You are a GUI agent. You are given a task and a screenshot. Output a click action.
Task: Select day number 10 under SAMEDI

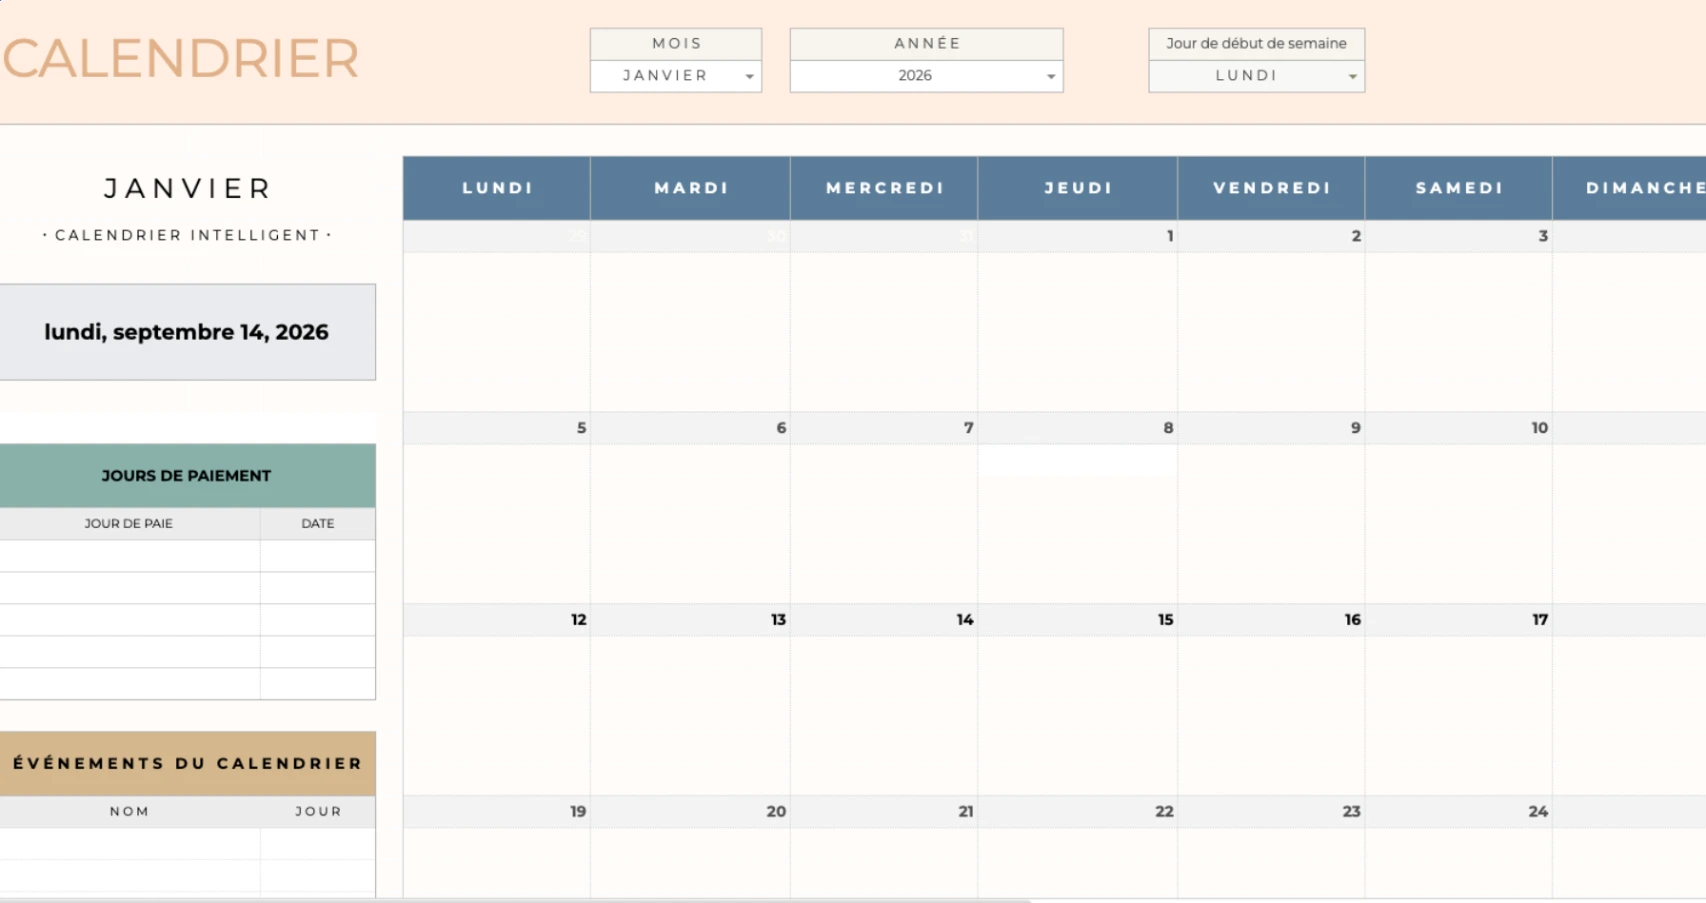tap(1459, 428)
